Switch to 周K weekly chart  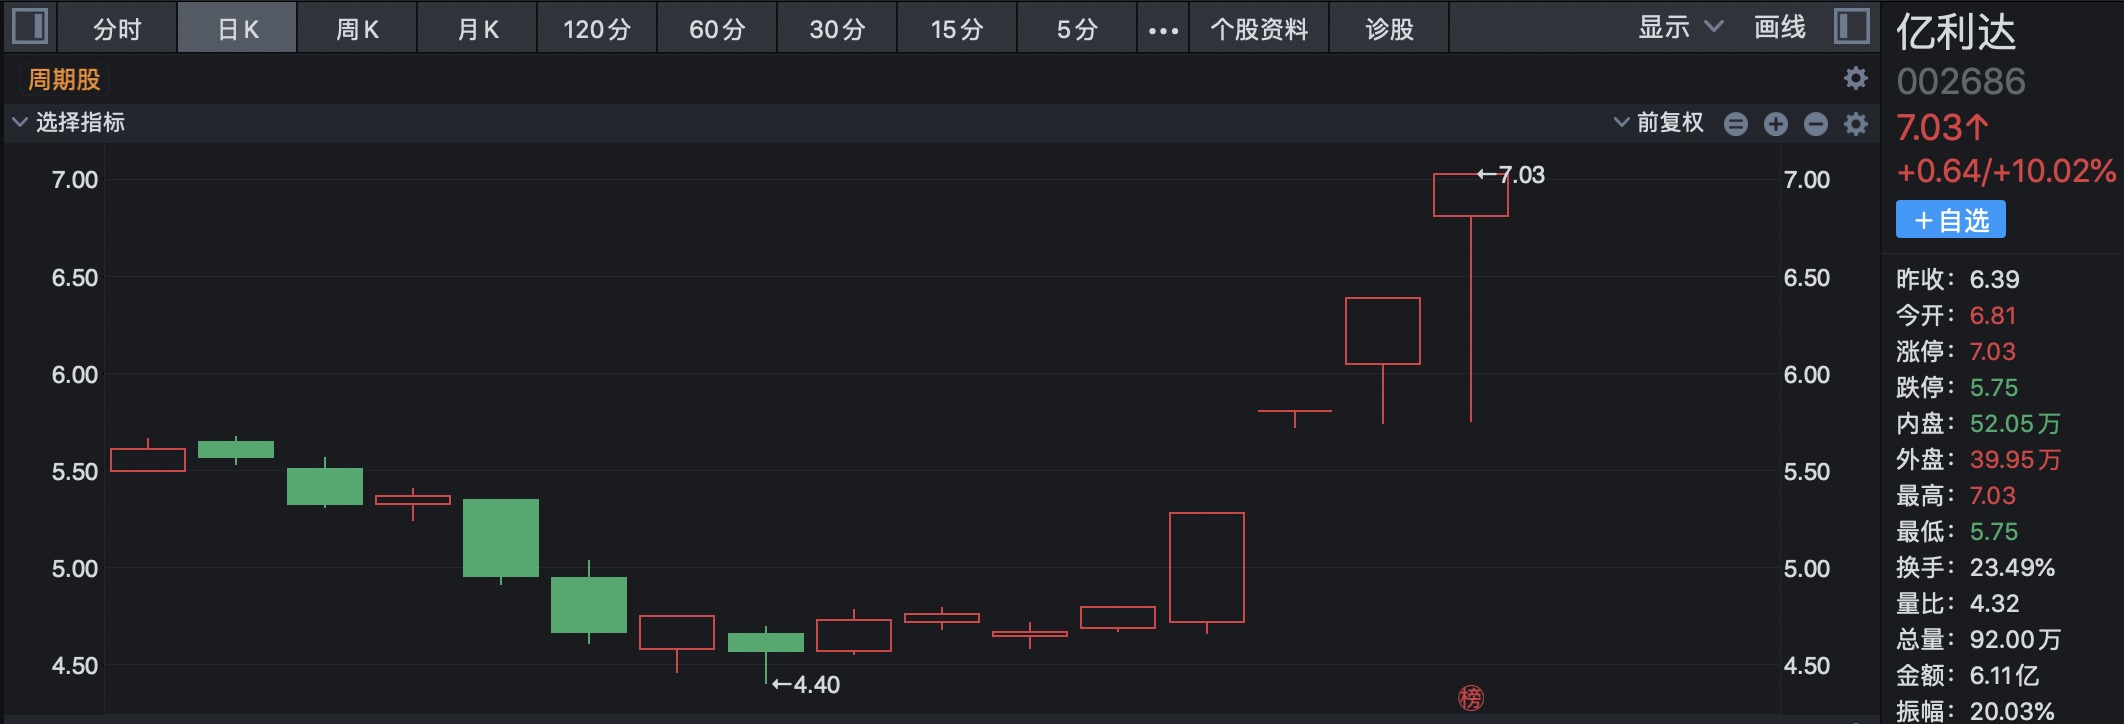click(357, 29)
